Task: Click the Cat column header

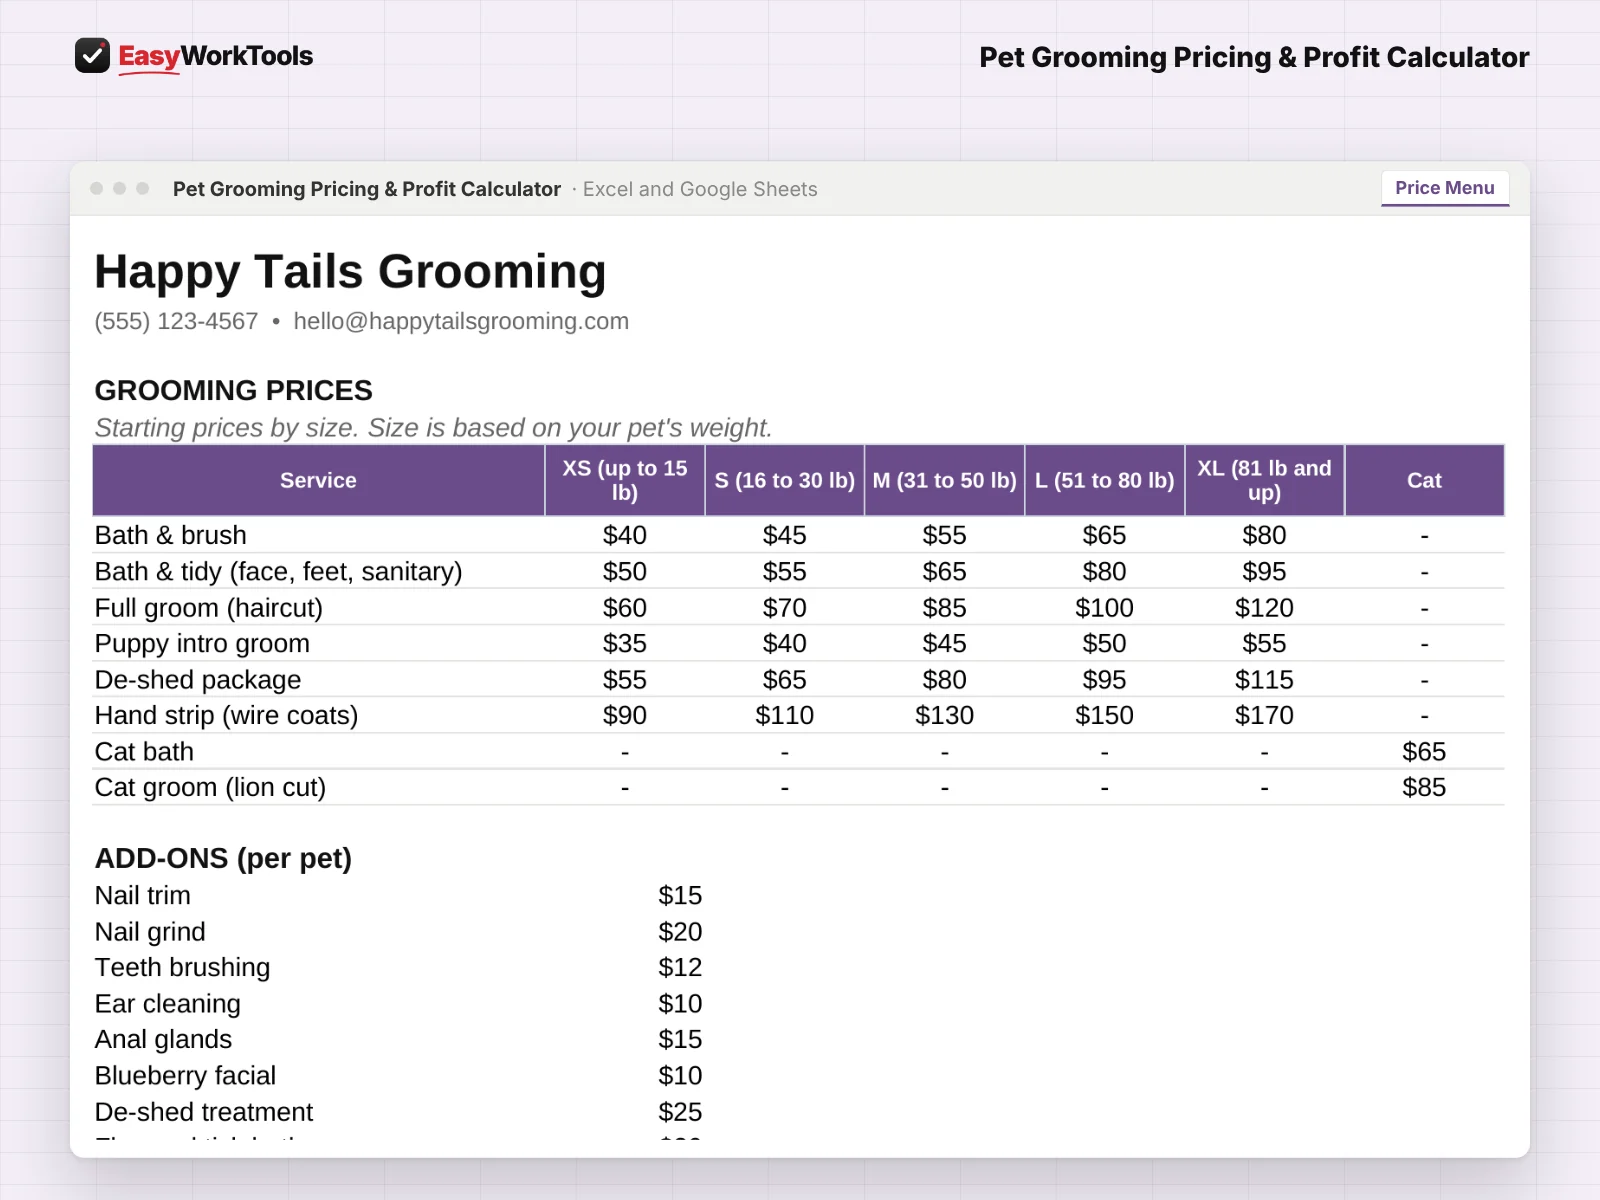Action: pos(1425,480)
